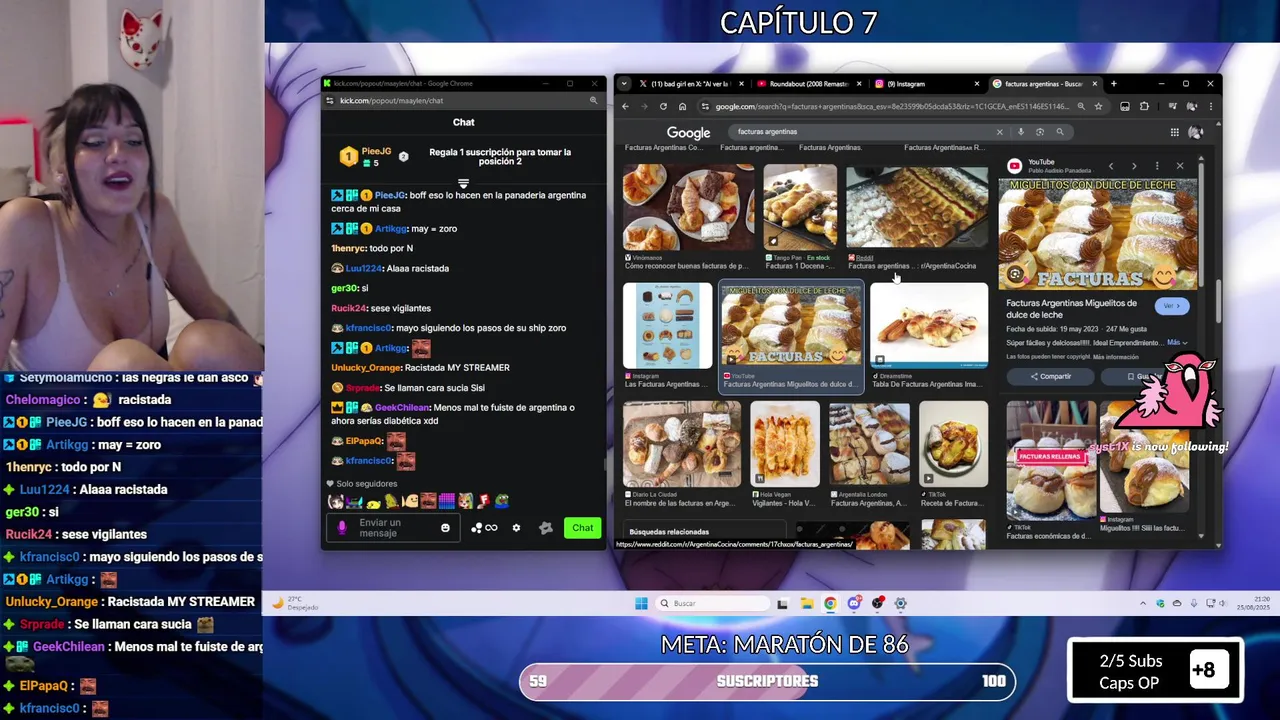Start Google voice search with the microphone
Viewport: 1280px width, 720px height.
coord(1020,132)
